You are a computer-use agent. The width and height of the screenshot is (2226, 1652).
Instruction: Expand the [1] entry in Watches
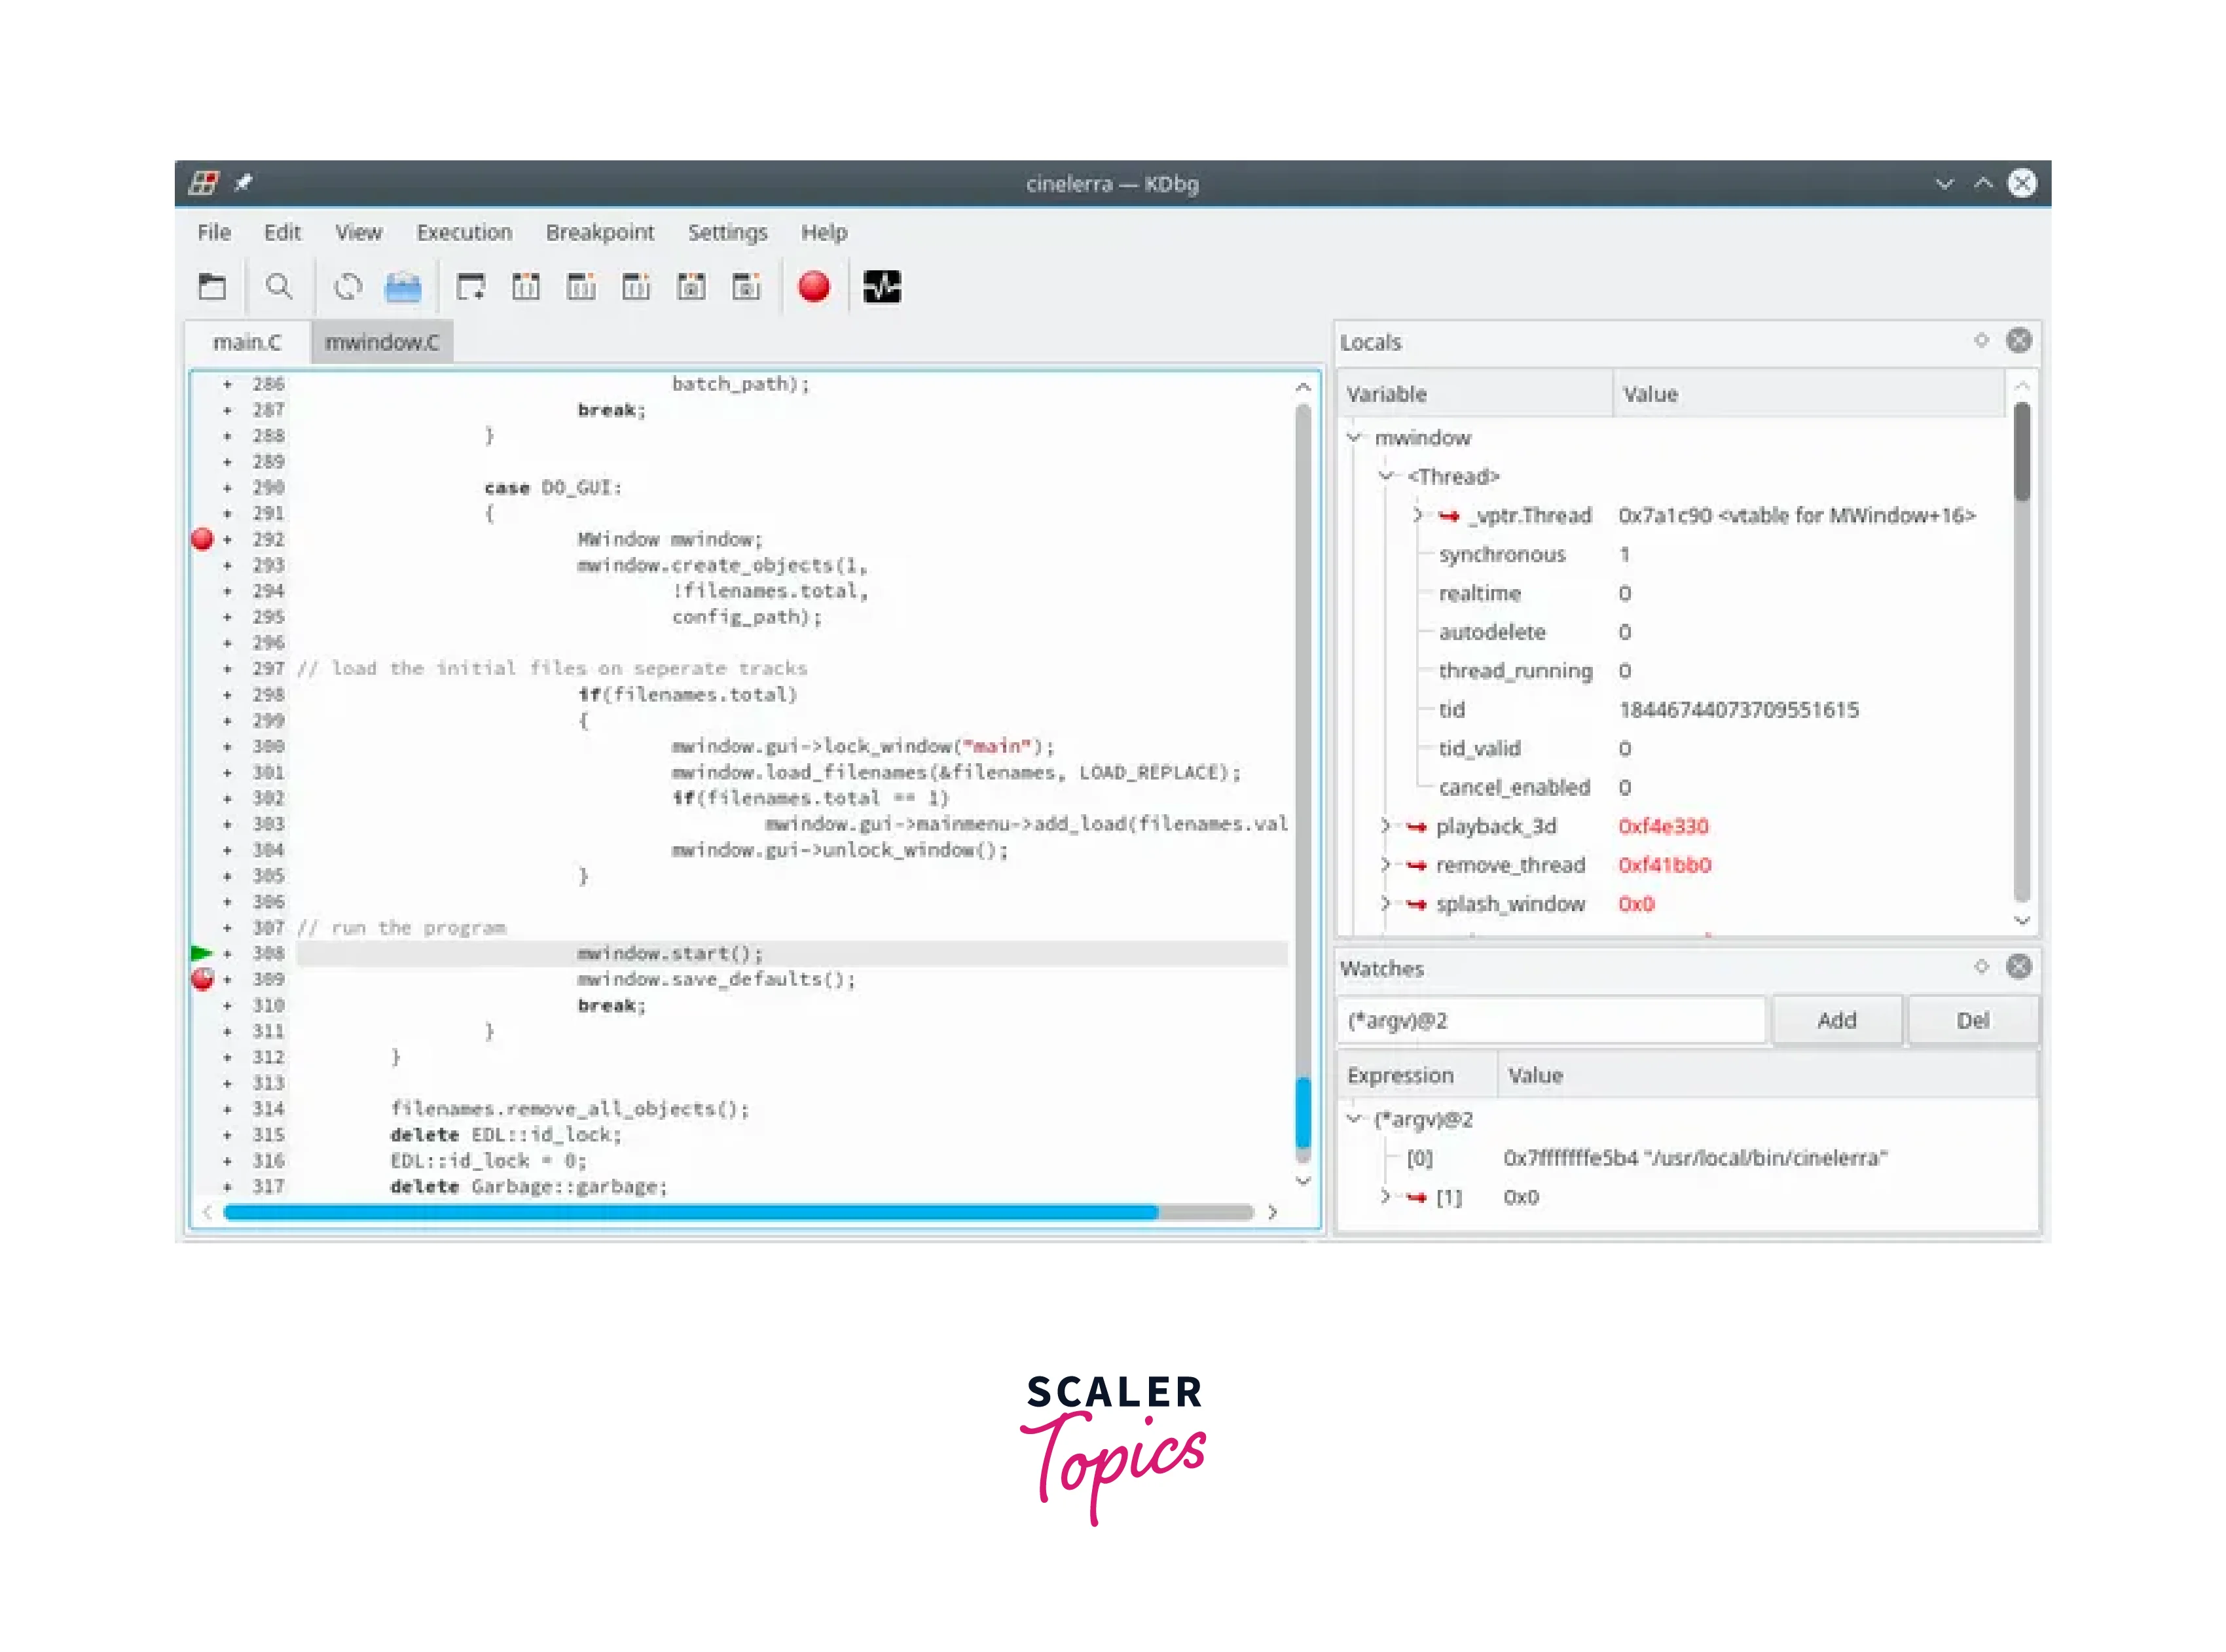tap(1385, 1197)
